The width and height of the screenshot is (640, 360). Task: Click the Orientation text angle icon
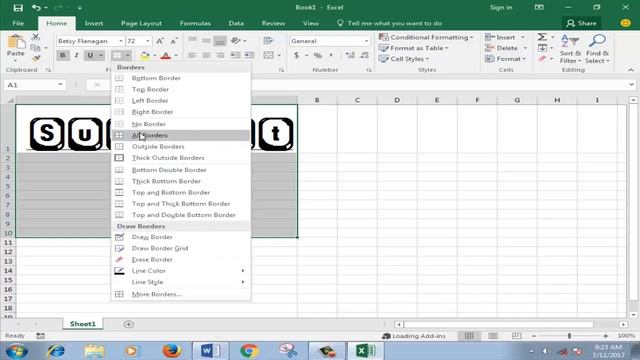(236, 40)
